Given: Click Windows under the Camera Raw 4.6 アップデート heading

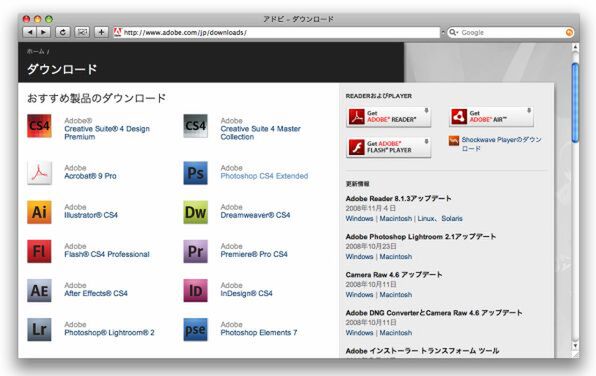Looking at the screenshot, I should coord(359,295).
